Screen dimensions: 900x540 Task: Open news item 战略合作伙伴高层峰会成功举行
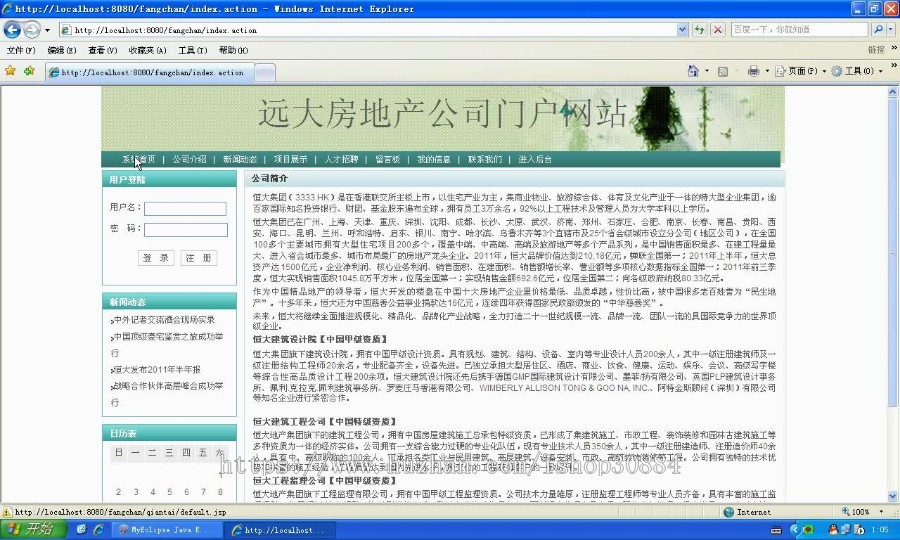coord(166,394)
